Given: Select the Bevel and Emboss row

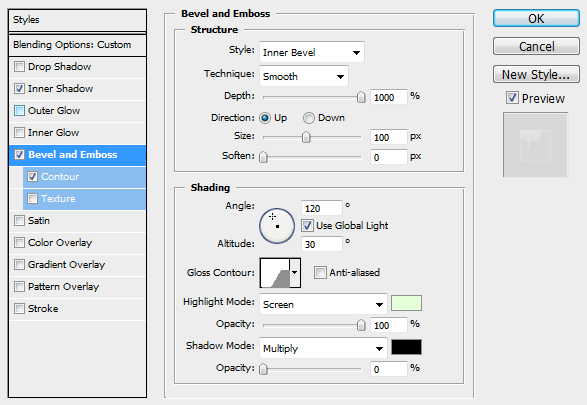Looking at the screenshot, I should pyautogui.click(x=77, y=155).
